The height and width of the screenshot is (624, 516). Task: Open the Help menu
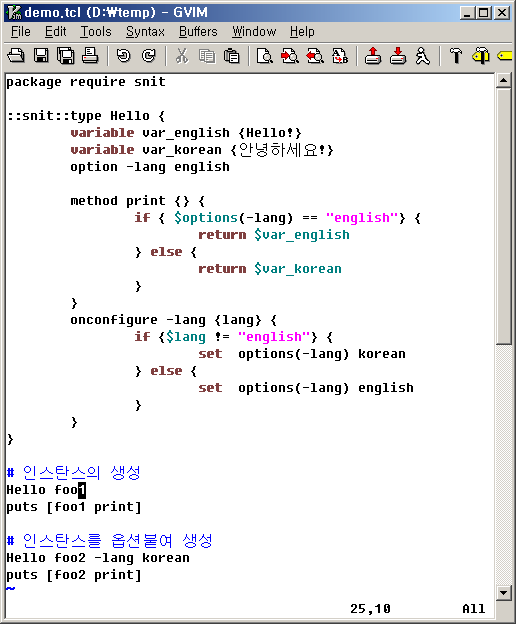coord(302,31)
